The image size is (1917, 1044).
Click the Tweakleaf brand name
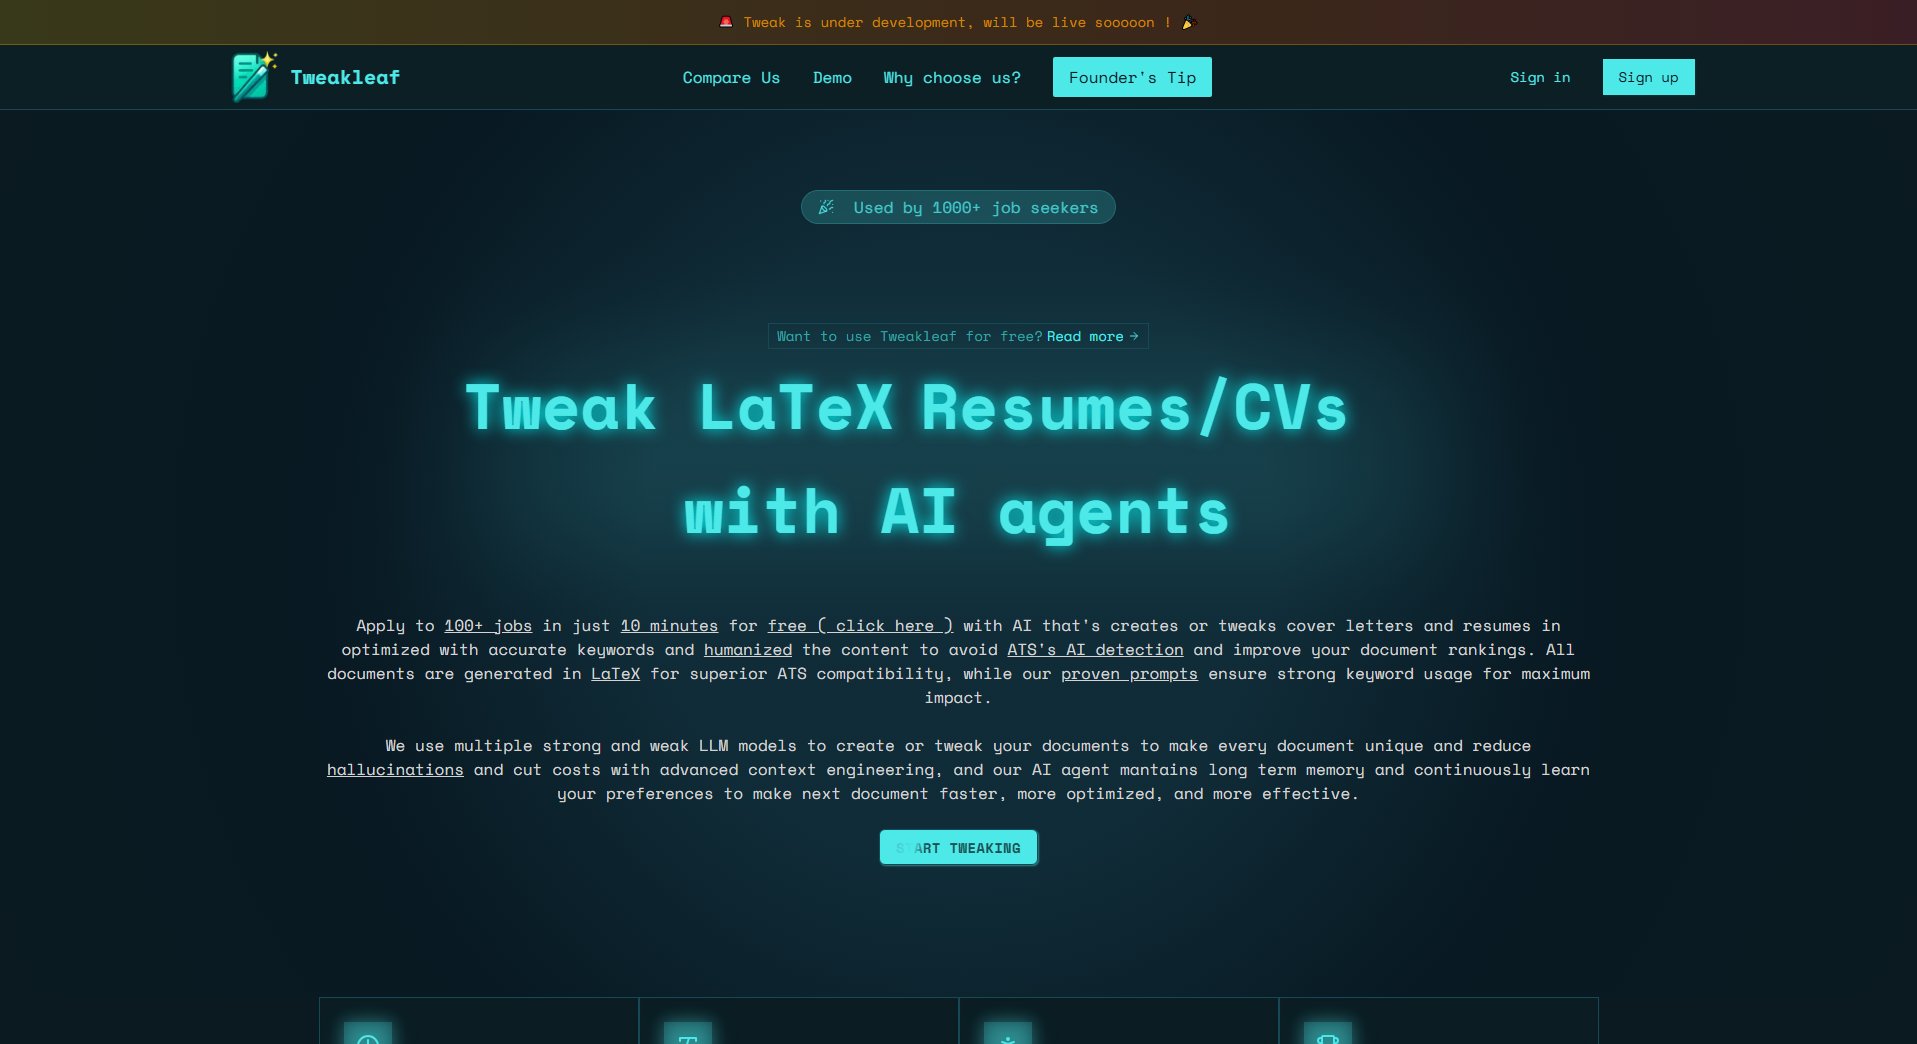[x=345, y=77]
